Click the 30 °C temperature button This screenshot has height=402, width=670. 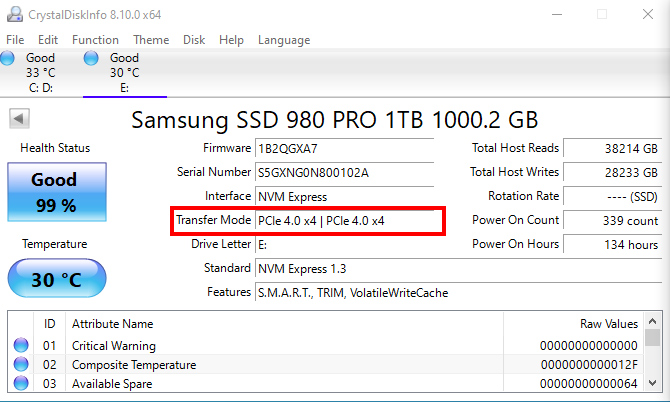pos(56,280)
